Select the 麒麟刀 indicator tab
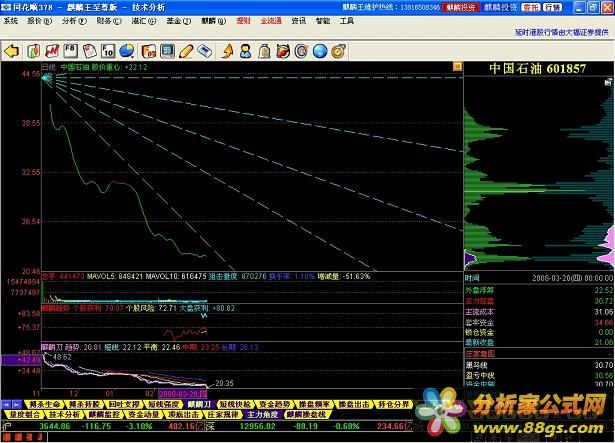 (200, 405)
